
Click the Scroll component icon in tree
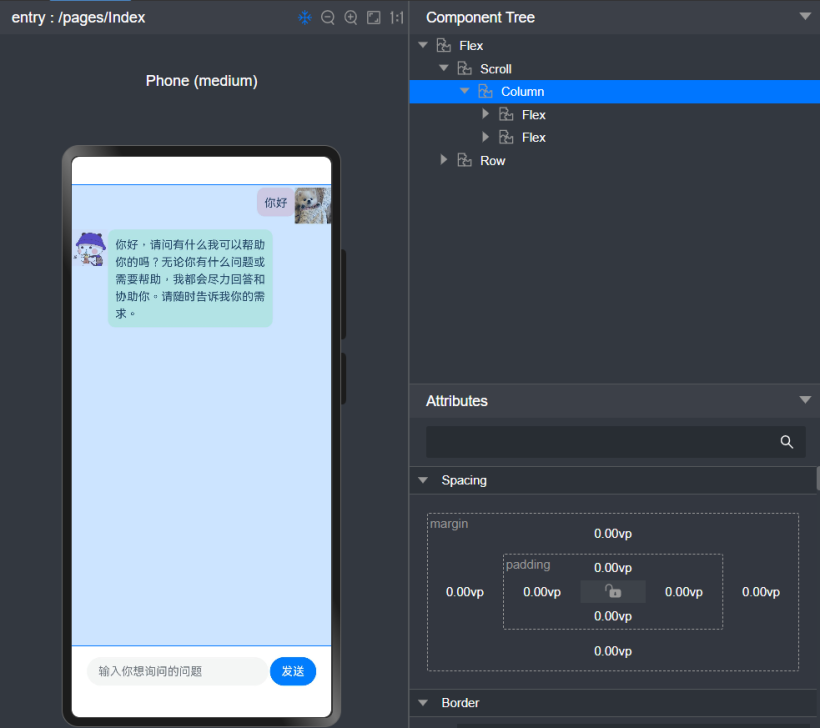pos(464,69)
